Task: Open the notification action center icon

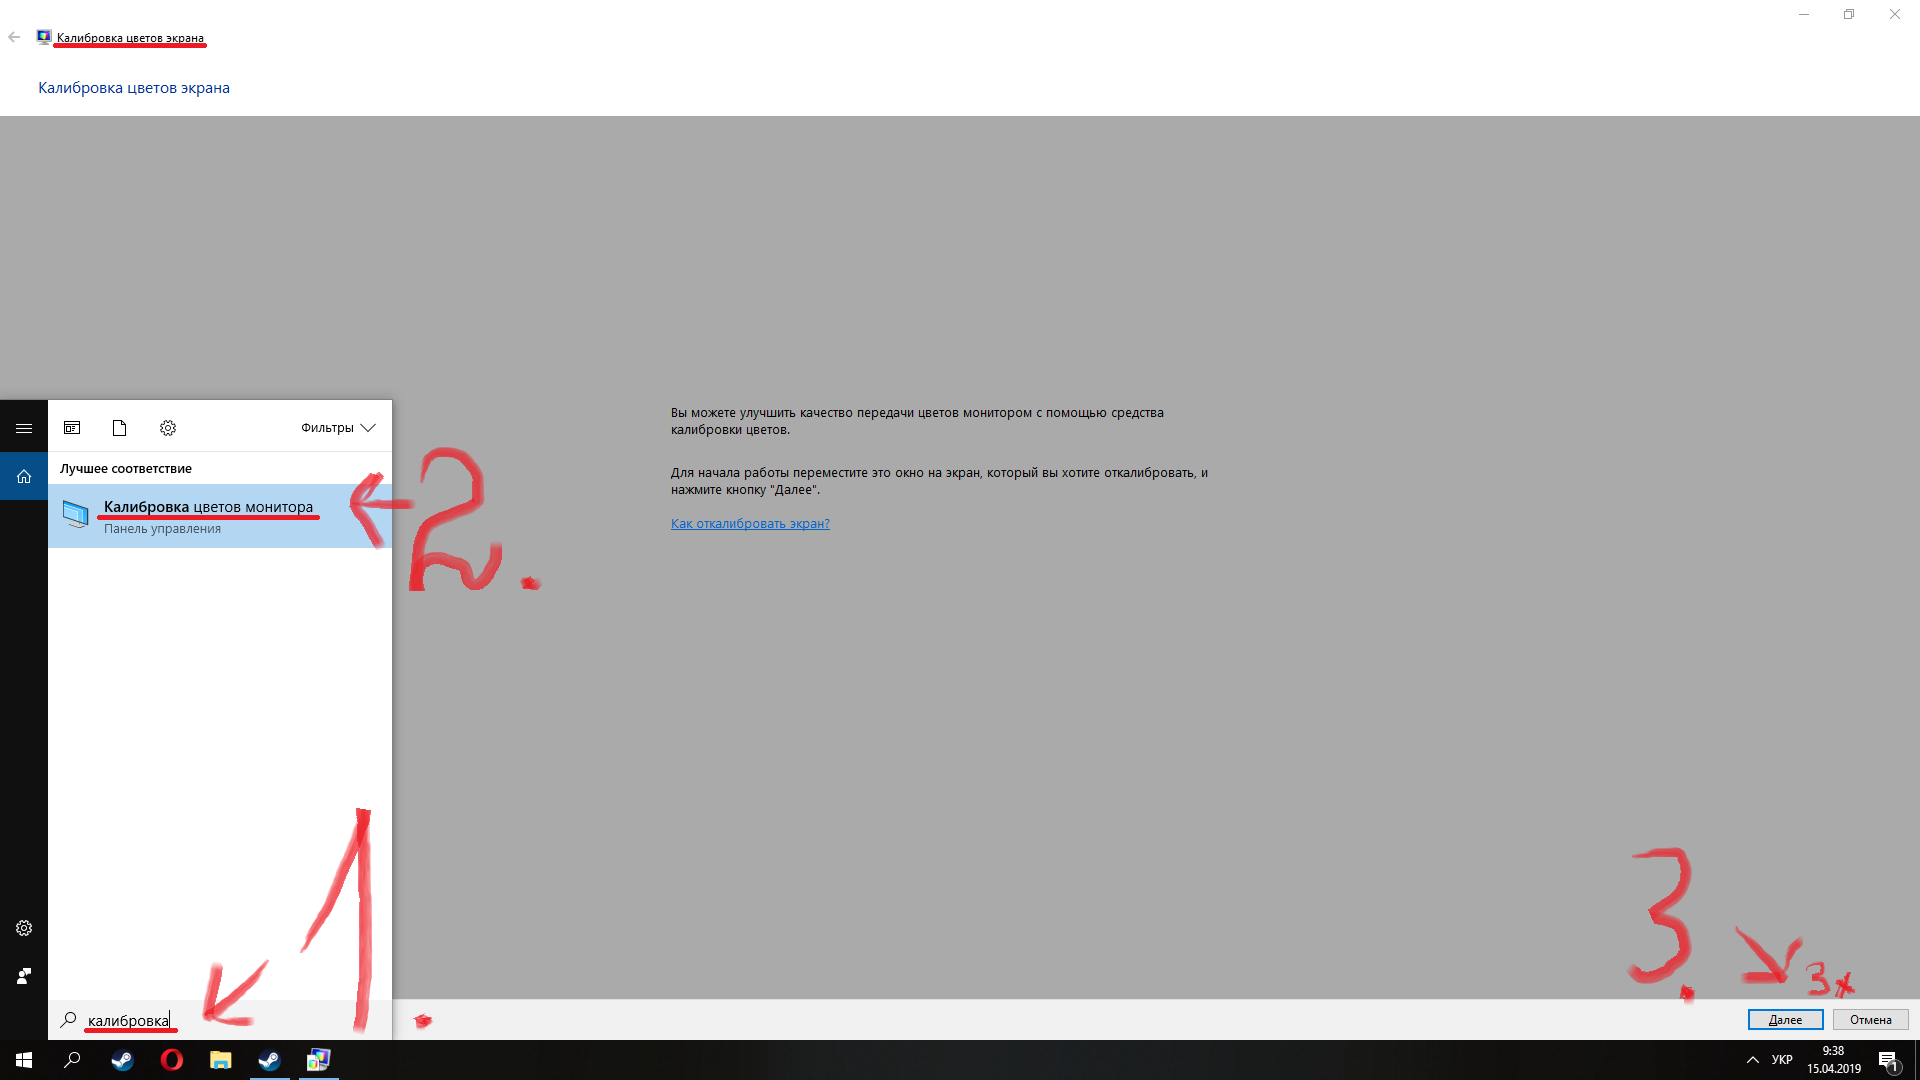Action: [1888, 1061]
